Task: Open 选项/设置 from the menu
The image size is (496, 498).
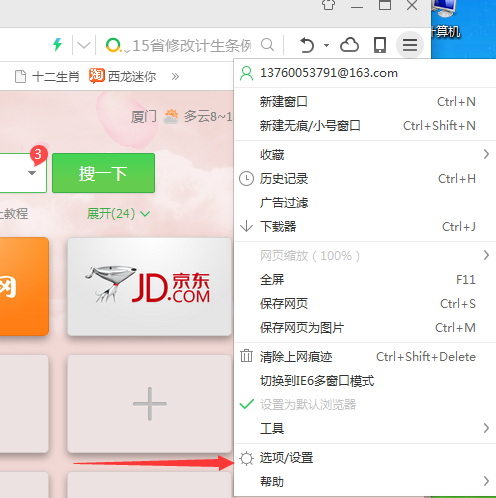Action: click(365, 458)
